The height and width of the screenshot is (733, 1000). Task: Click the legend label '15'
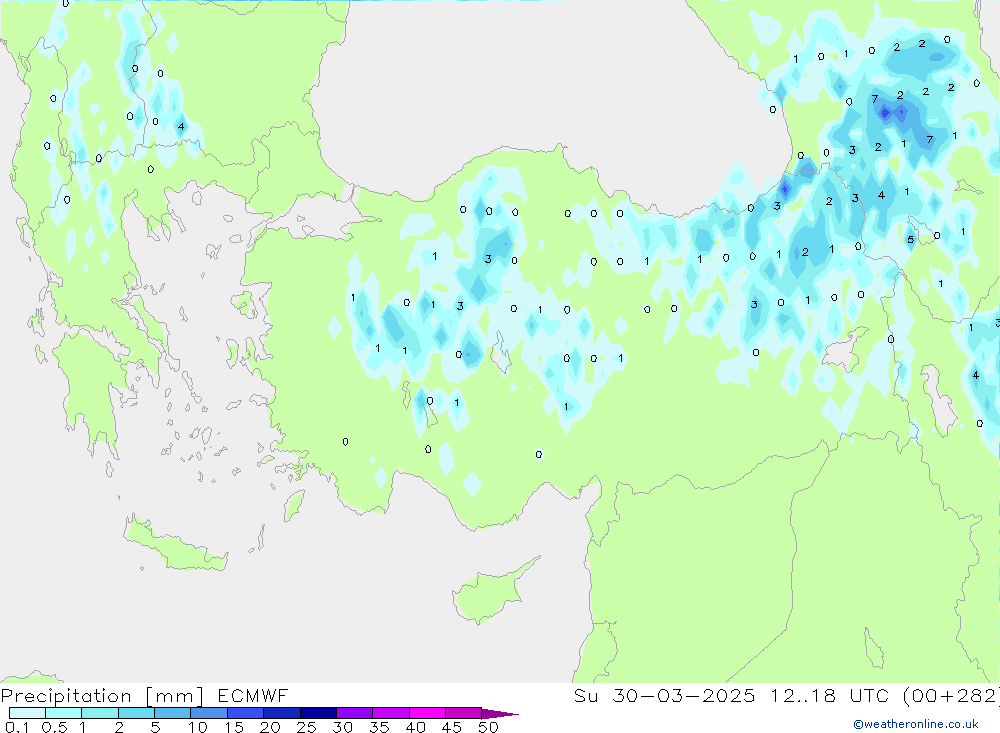(x=234, y=727)
